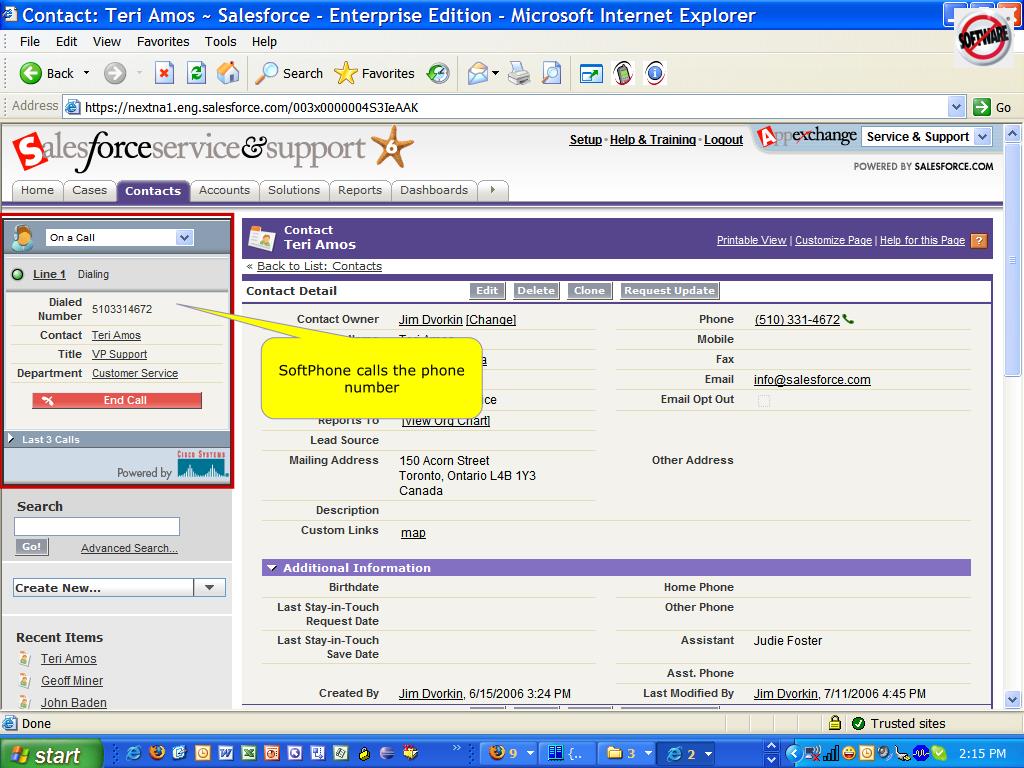This screenshot has width=1024, height=768.
Task: Click the Trusted sites status bar icon
Action: (858, 724)
